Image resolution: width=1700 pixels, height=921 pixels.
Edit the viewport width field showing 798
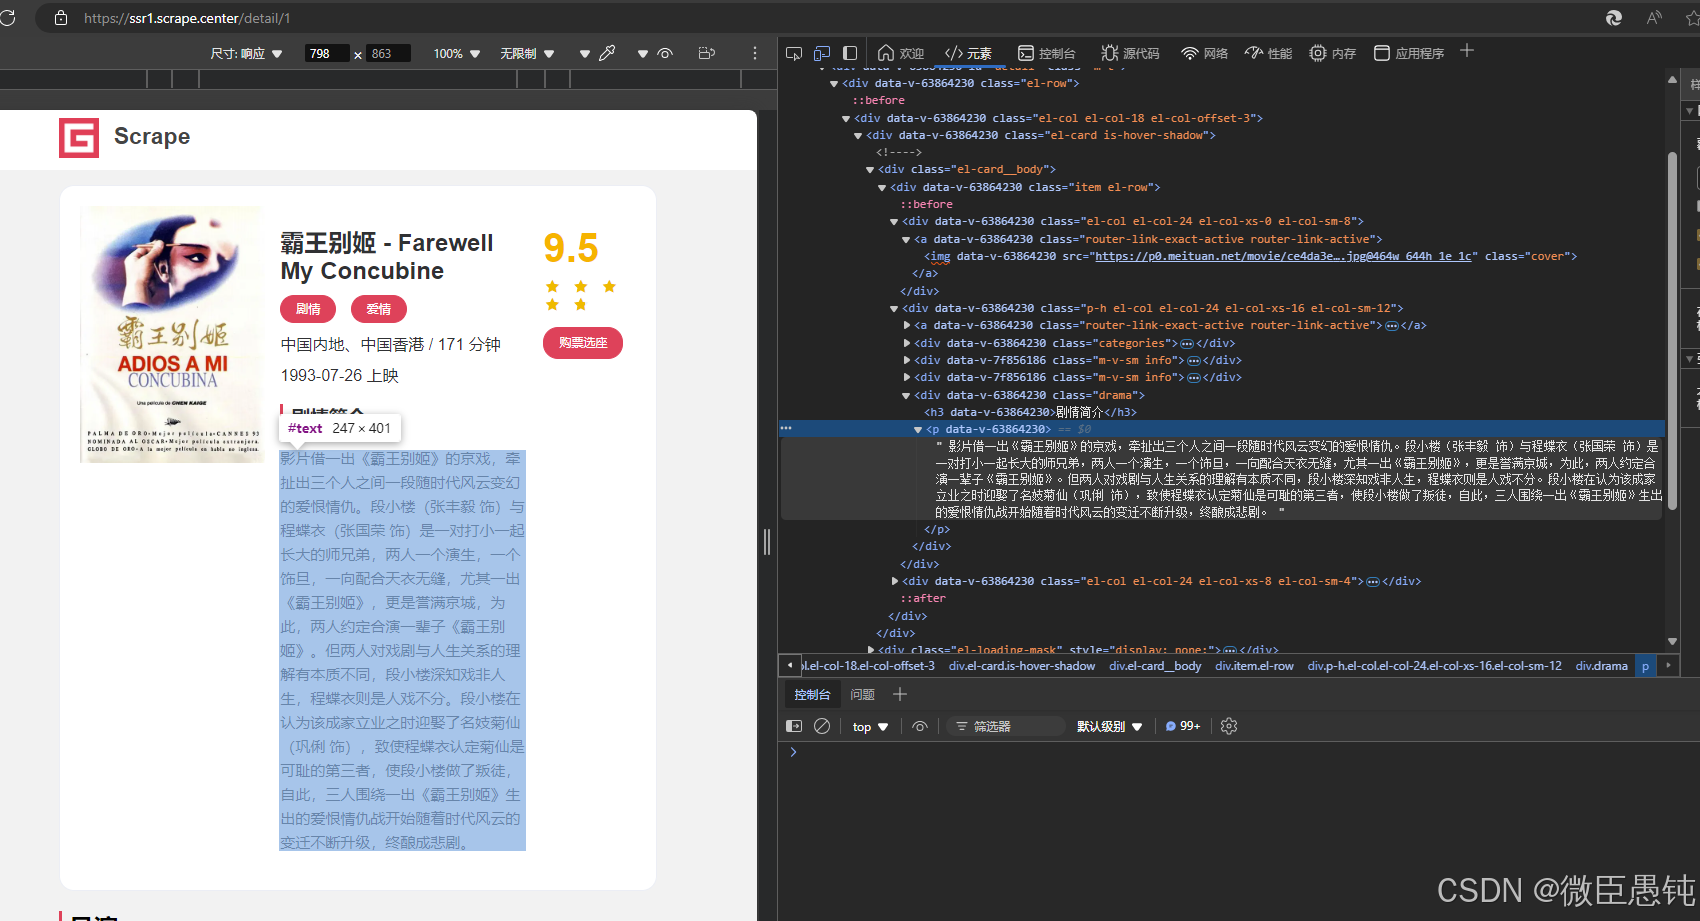tap(325, 53)
